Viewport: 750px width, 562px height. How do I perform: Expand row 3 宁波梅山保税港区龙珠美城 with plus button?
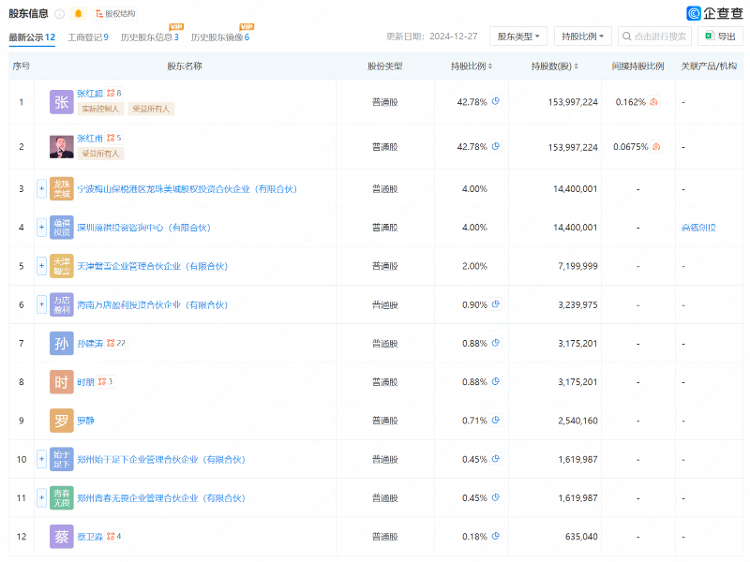click(x=42, y=188)
